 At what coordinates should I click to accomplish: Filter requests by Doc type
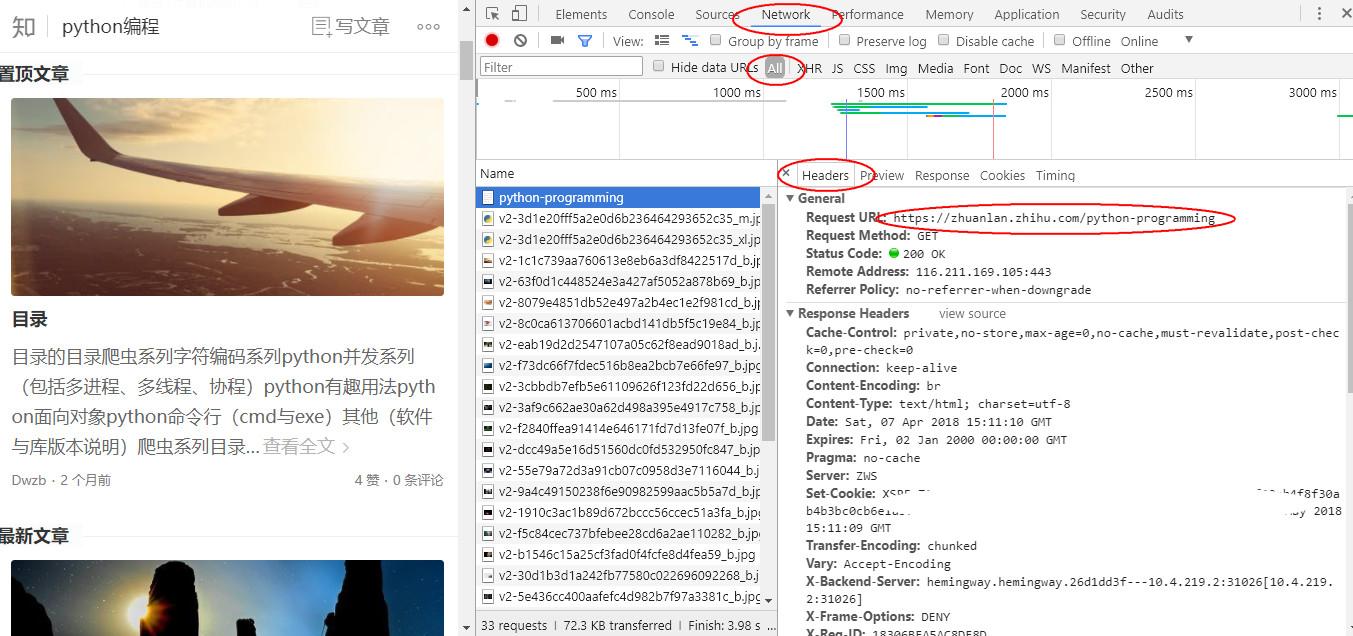(x=1011, y=68)
